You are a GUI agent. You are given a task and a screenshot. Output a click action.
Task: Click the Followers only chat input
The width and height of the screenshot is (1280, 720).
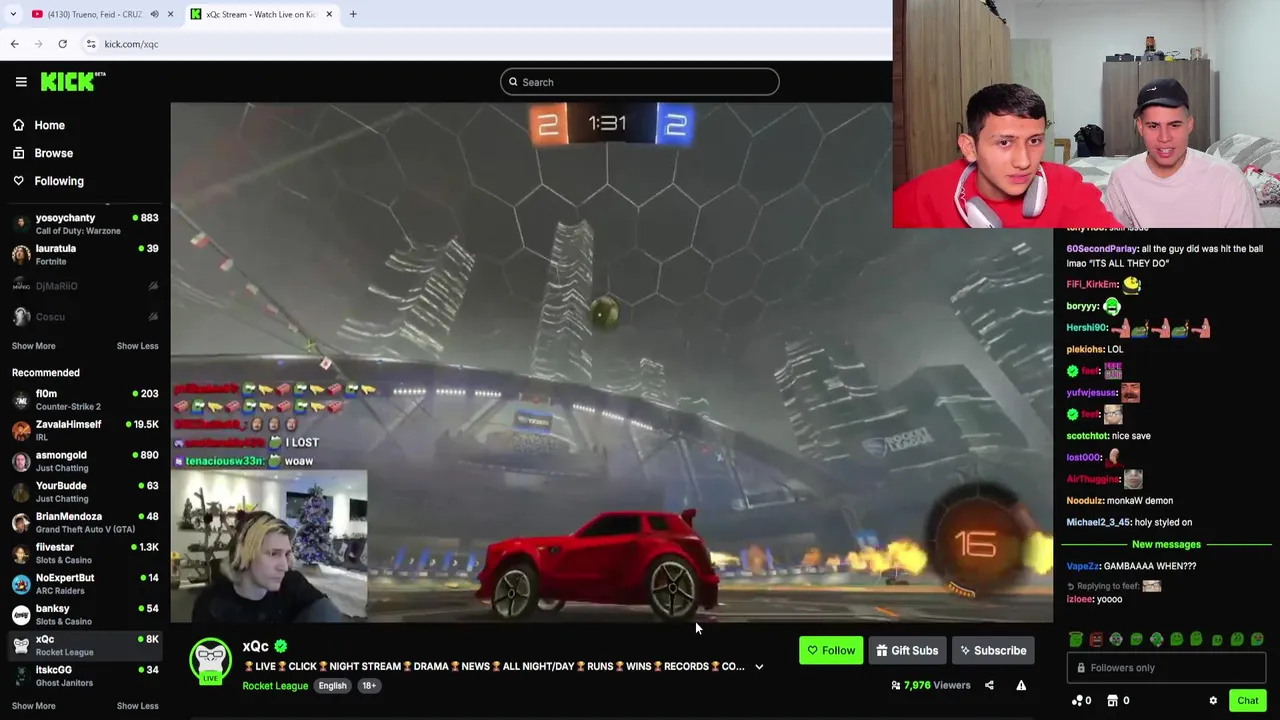click(1166, 668)
